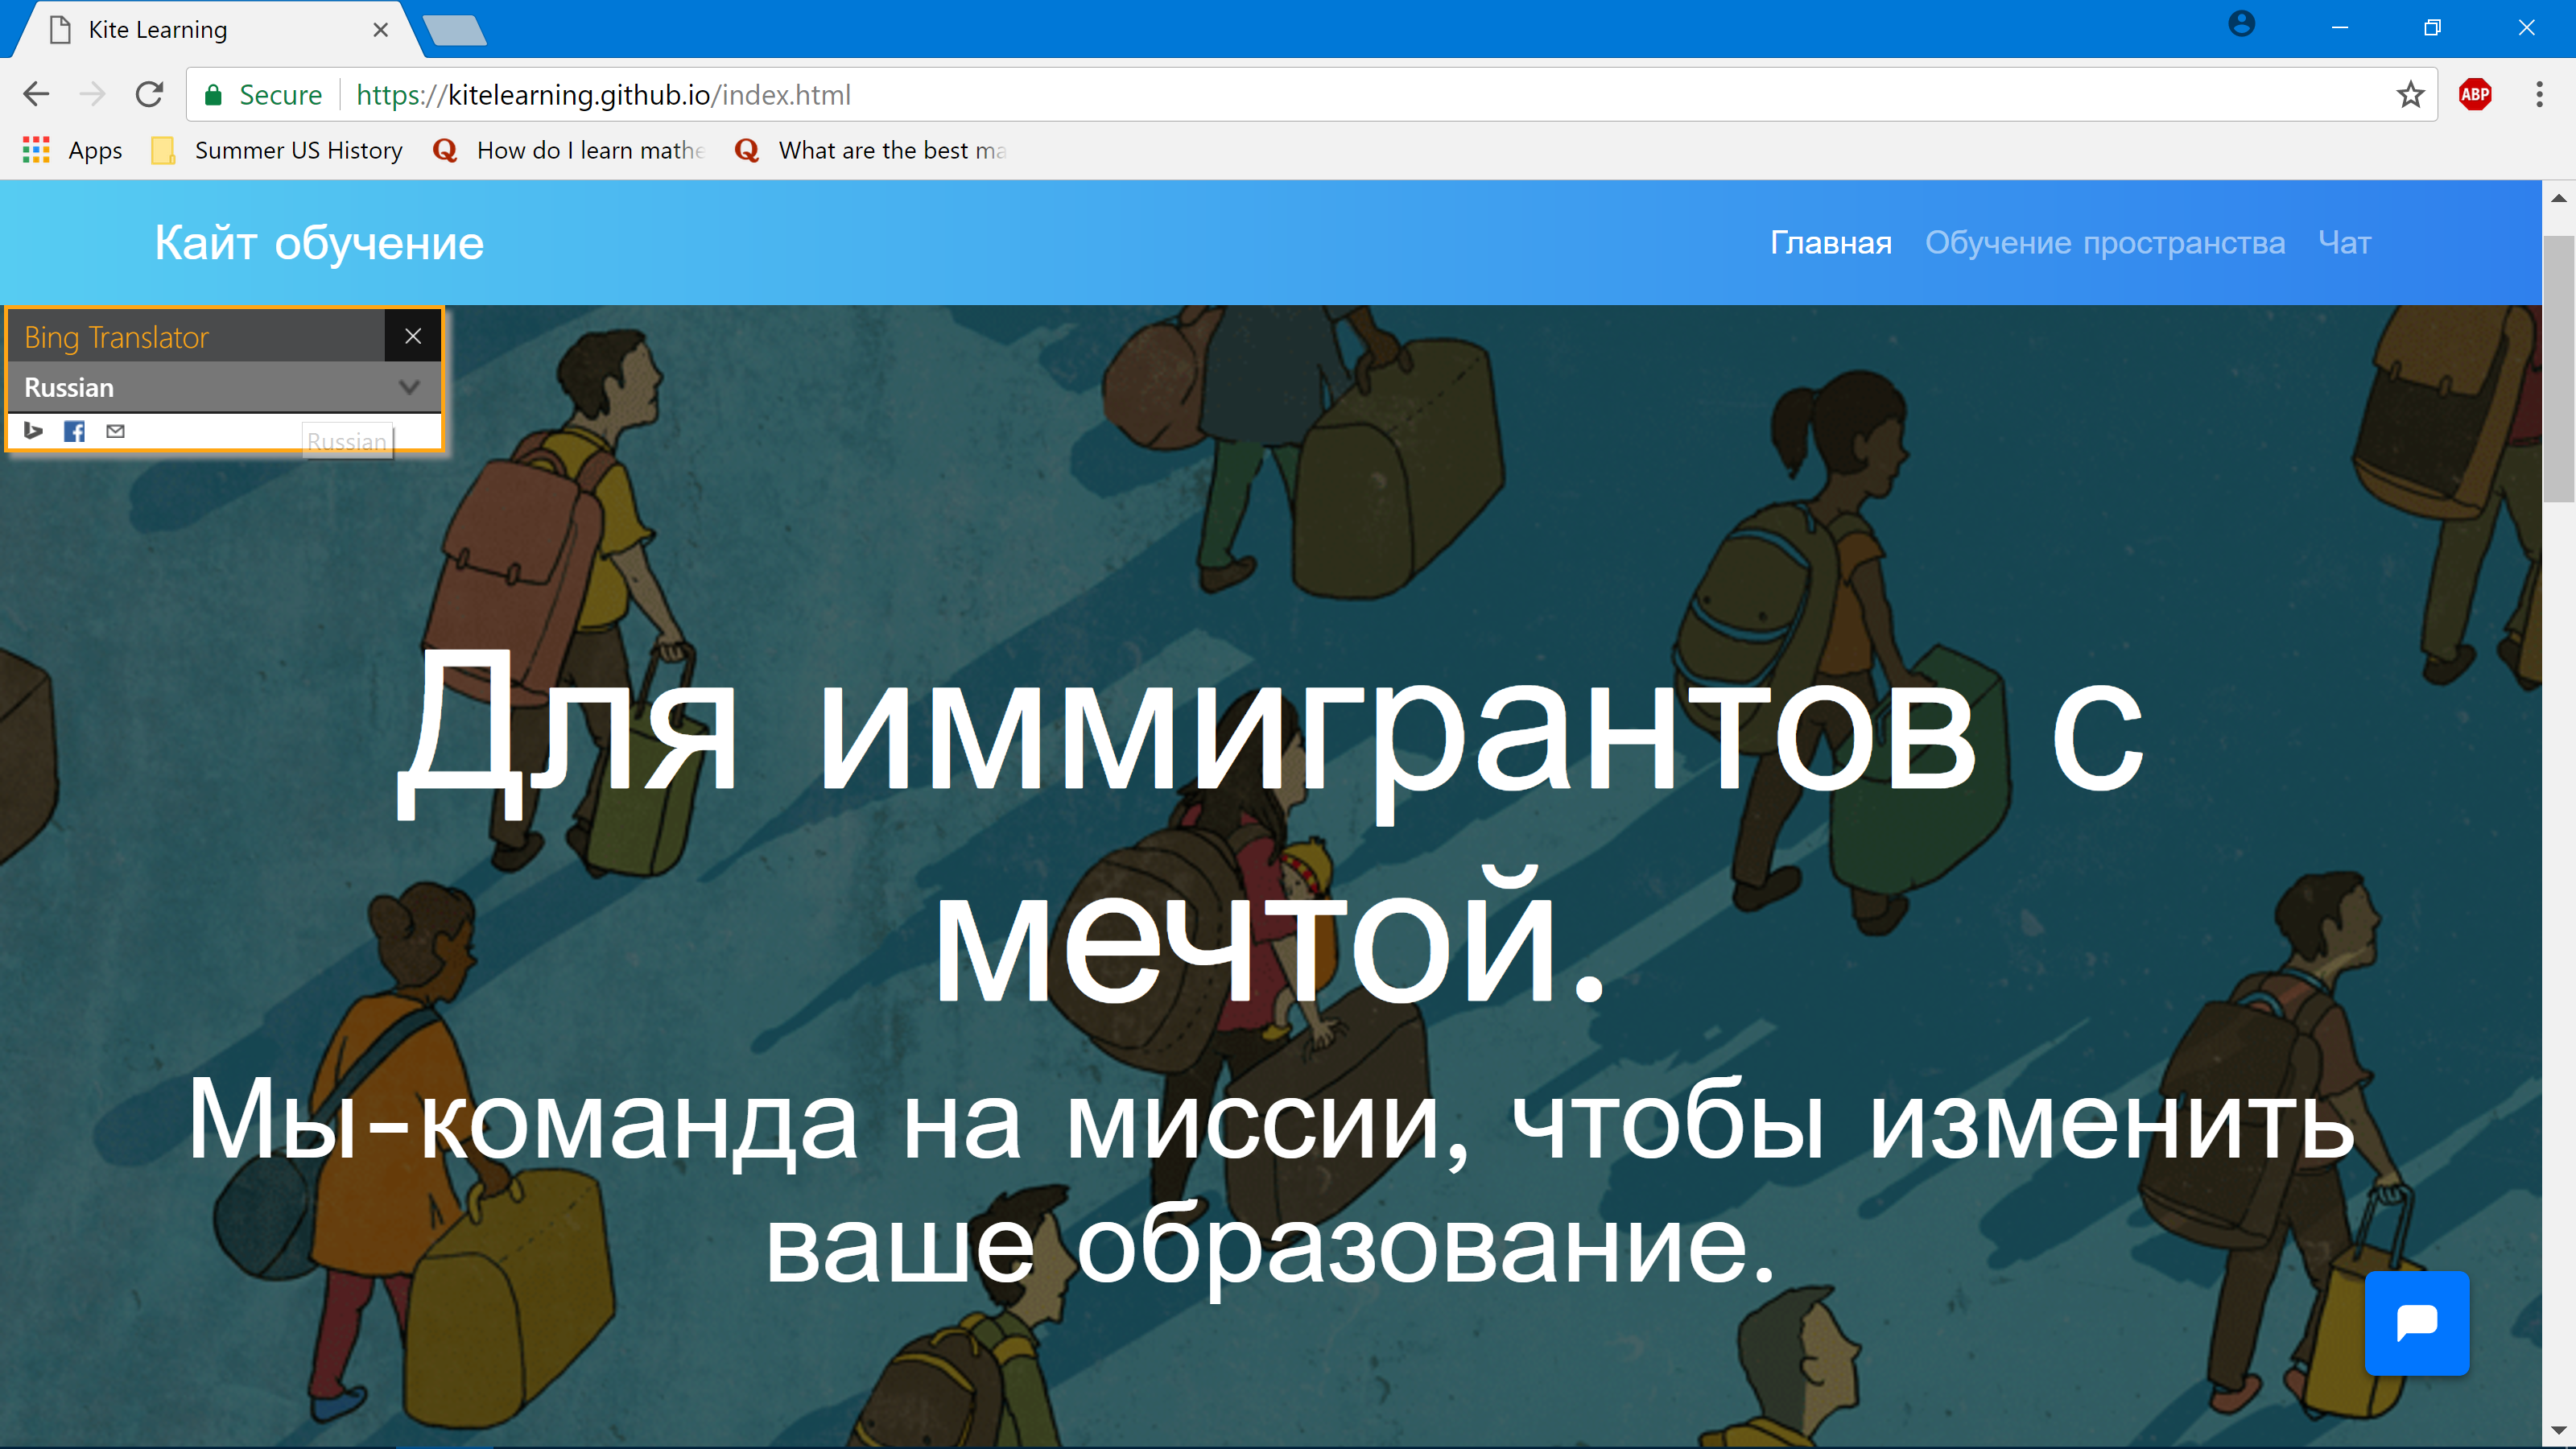
Task: Click the Bing logo in translator widget
Action: click(33, 431)
